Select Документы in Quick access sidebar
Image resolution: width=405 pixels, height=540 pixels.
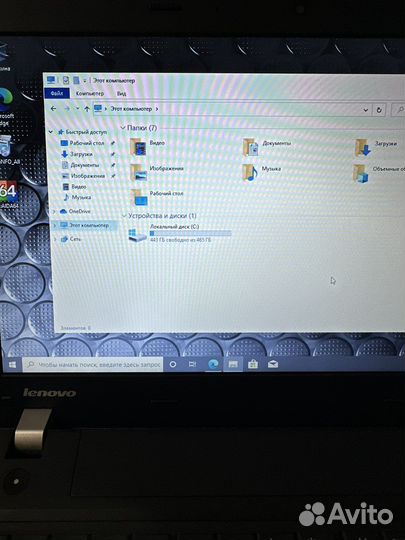pyautogui.click(x=85, y=165)
